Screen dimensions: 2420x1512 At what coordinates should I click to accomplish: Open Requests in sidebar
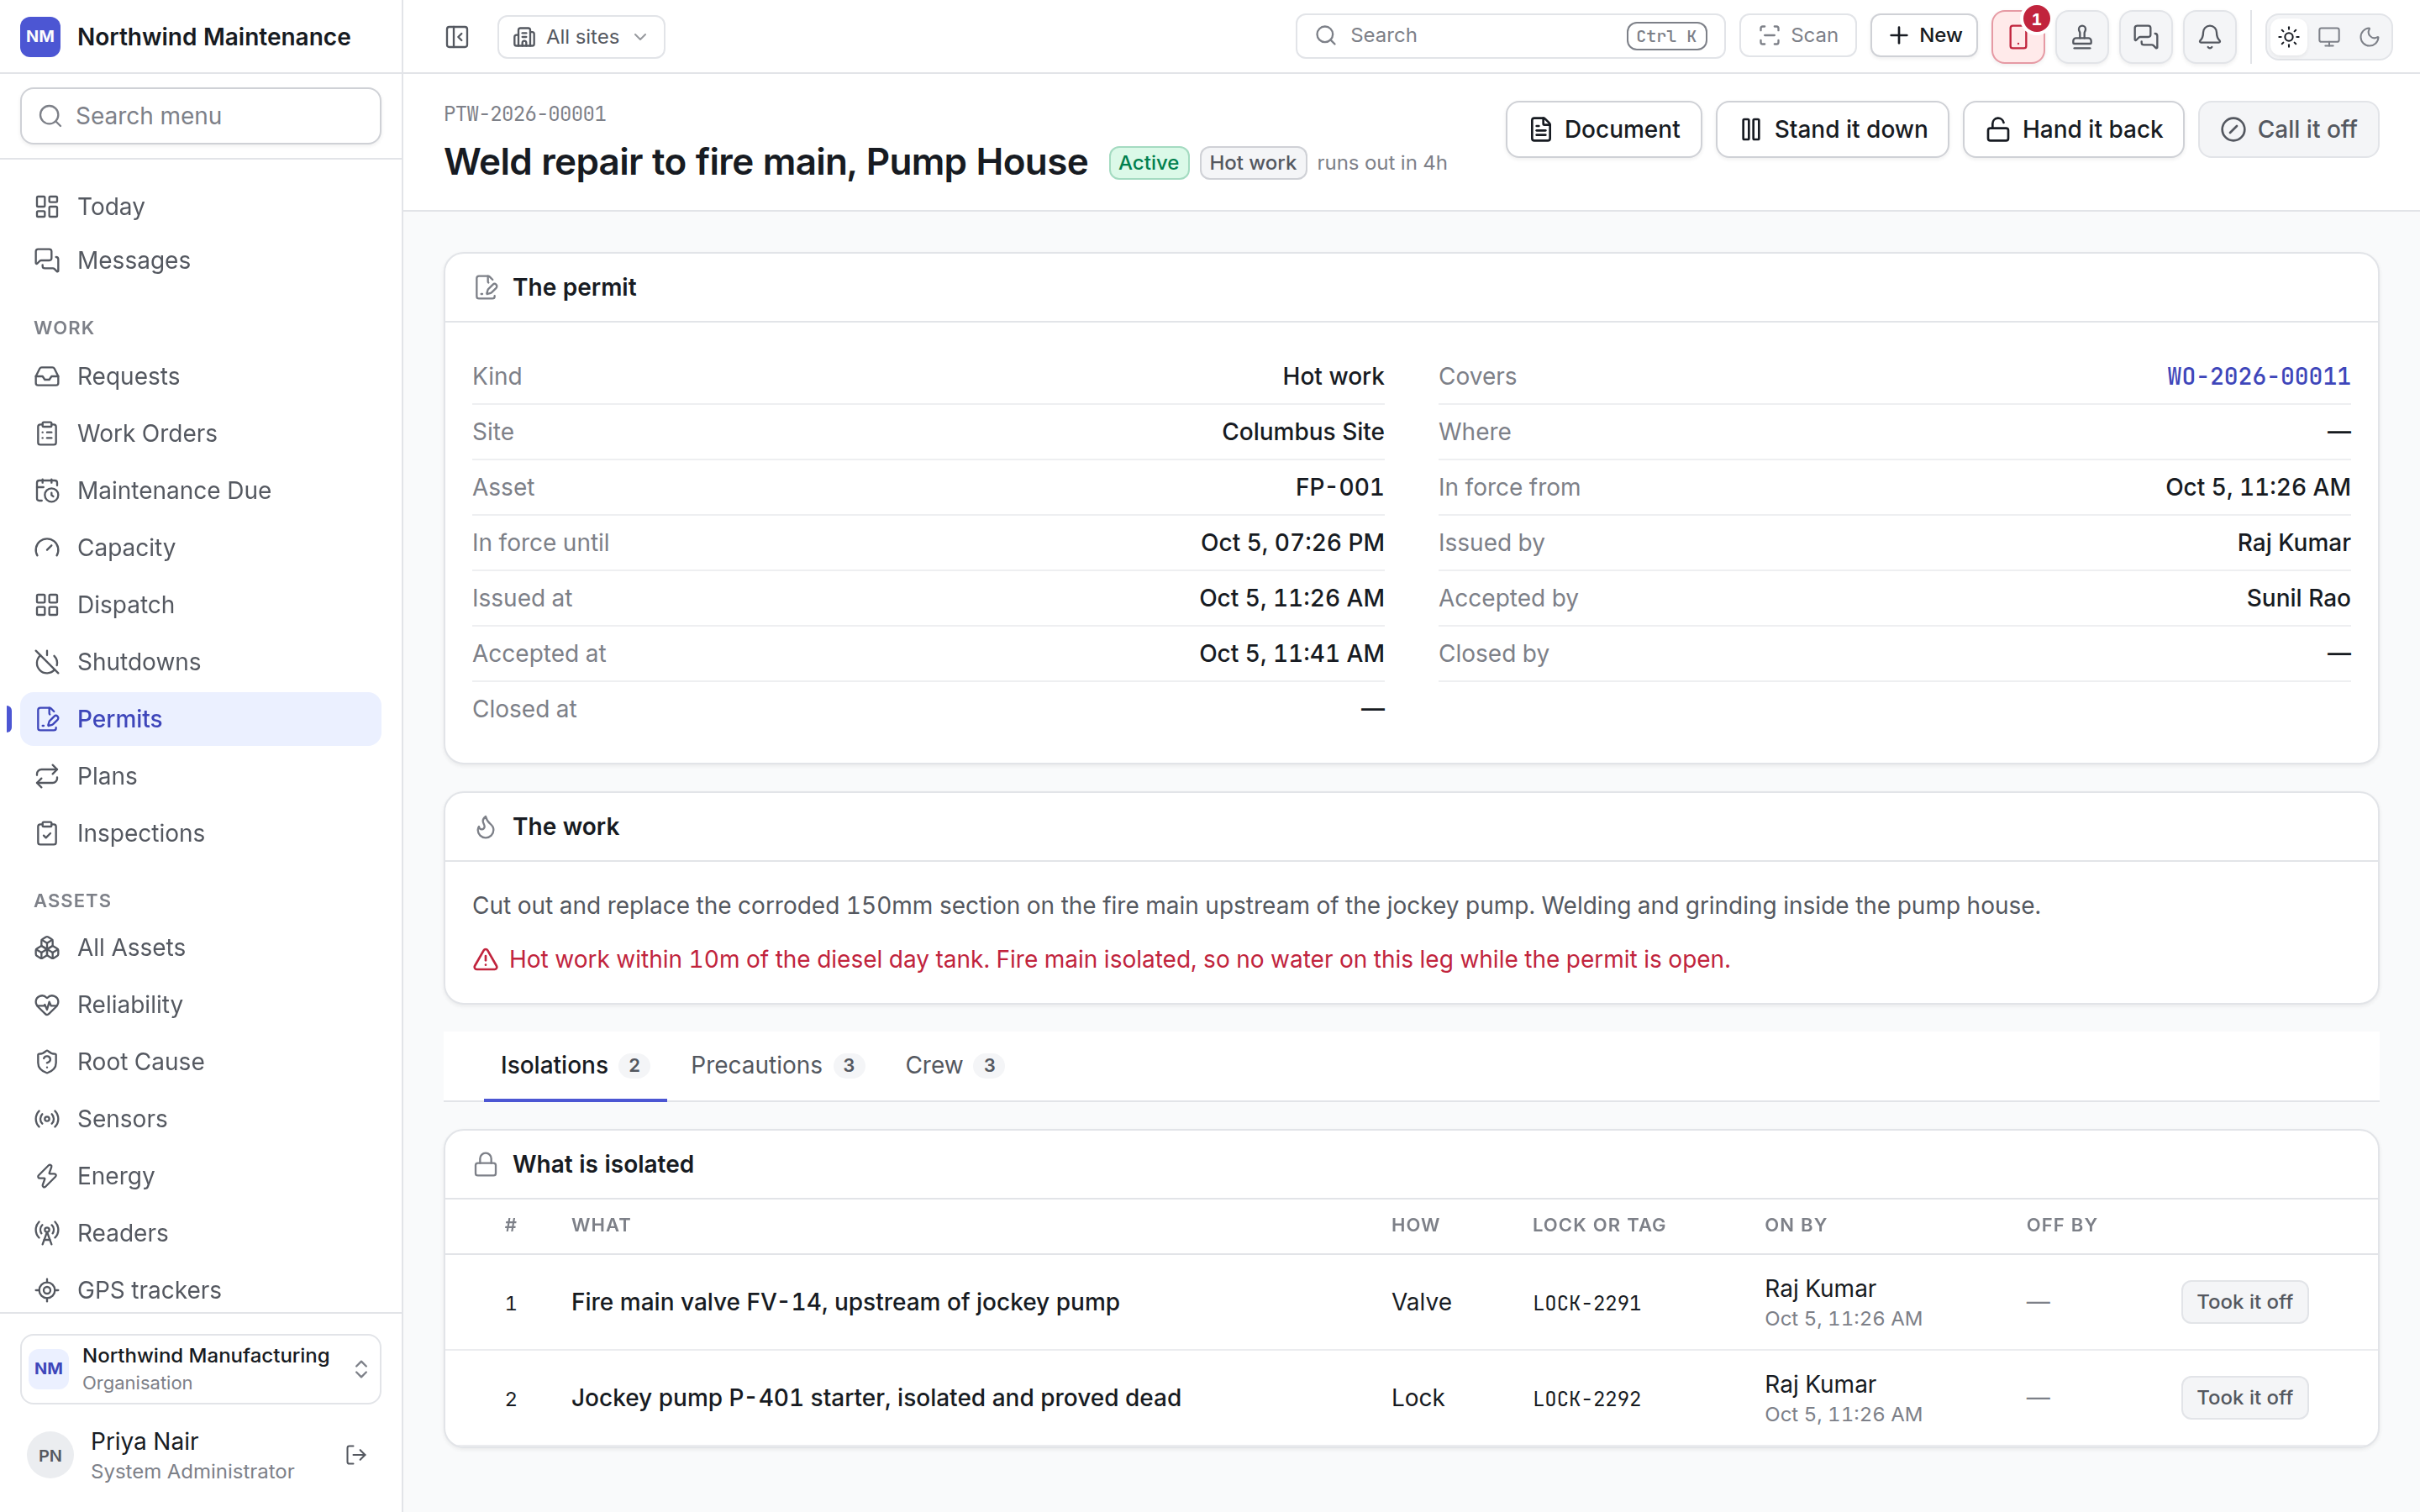pos(201,376)
